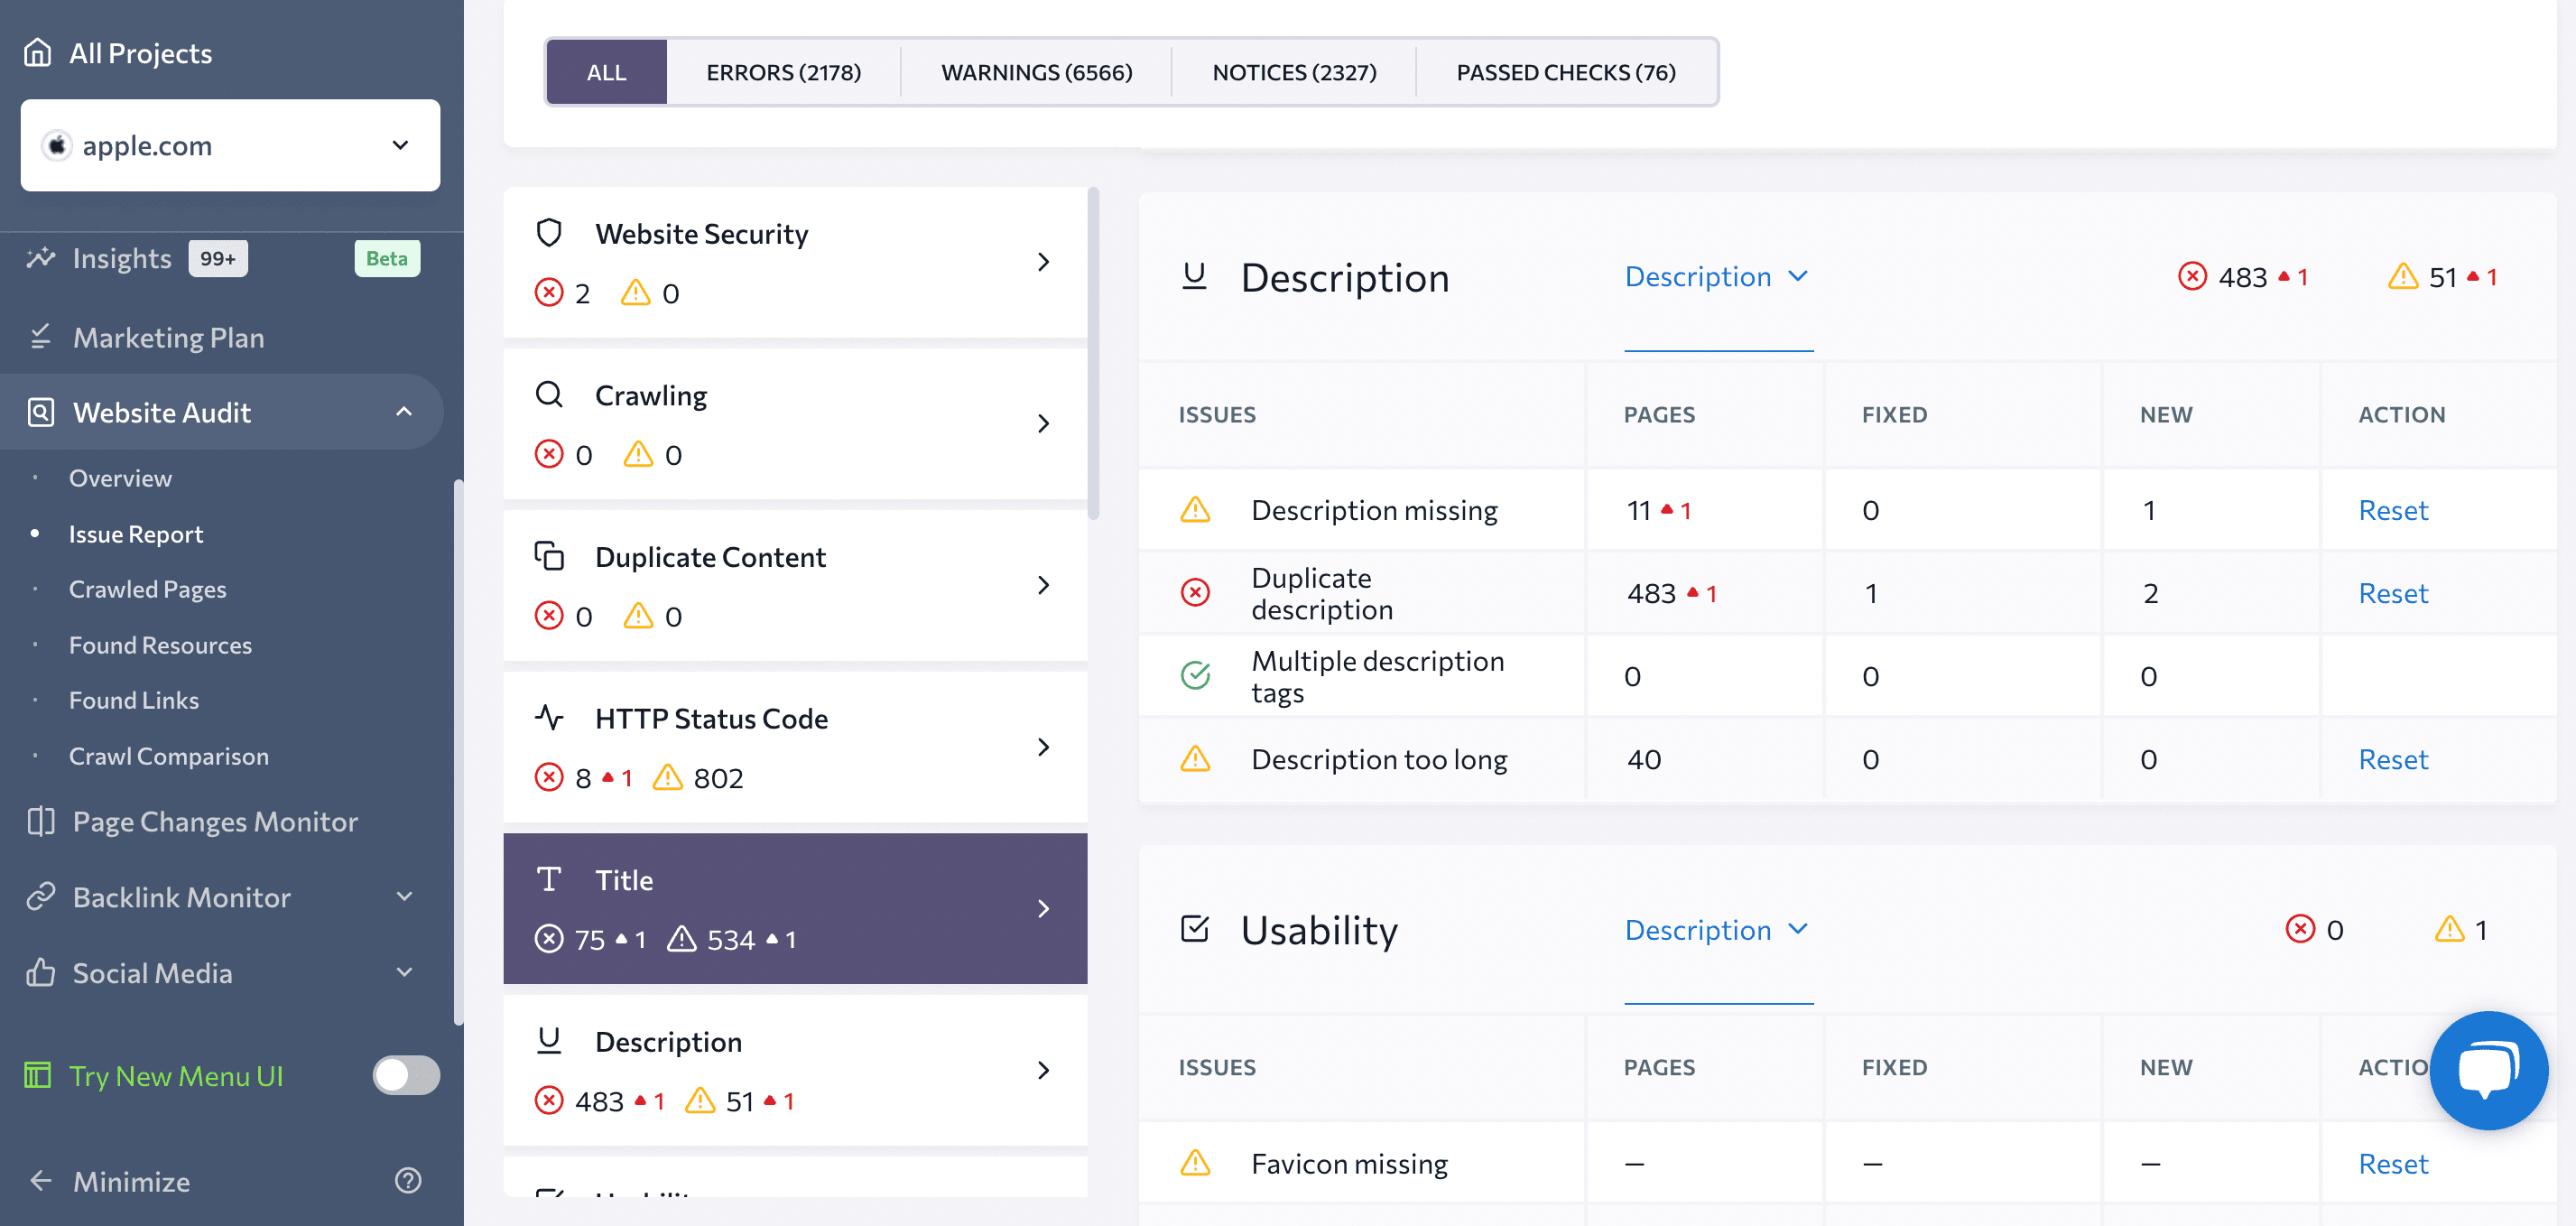
Task: Expand Crawling category arrow
Action: coord(1043,423)
